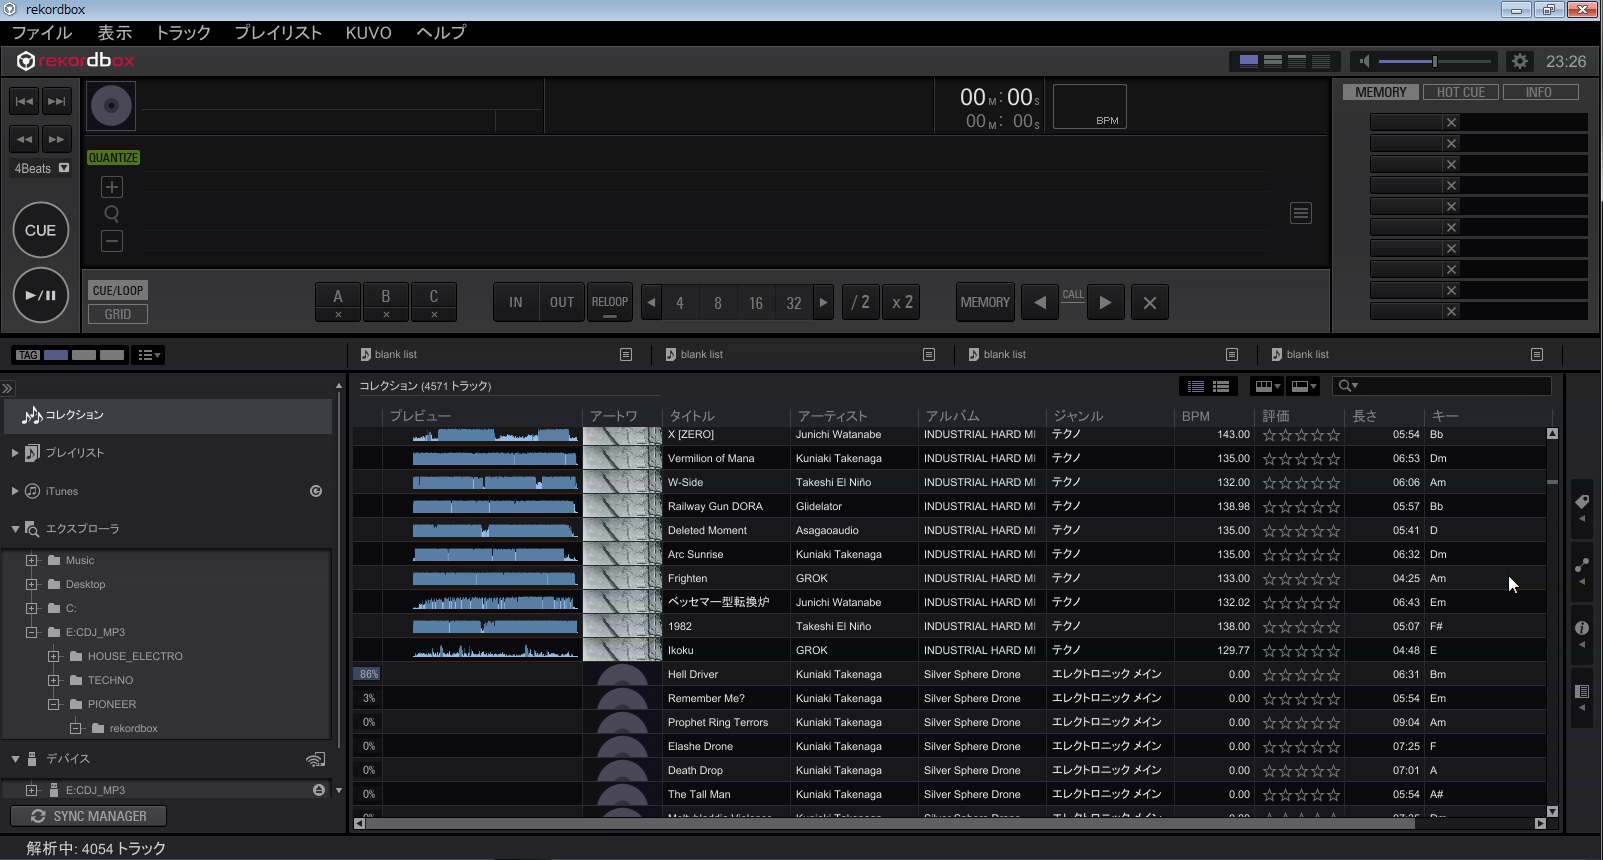Toggle QUANTIZE on or off
Viewport: 1603px width, 860px height.
coord(113,158)
